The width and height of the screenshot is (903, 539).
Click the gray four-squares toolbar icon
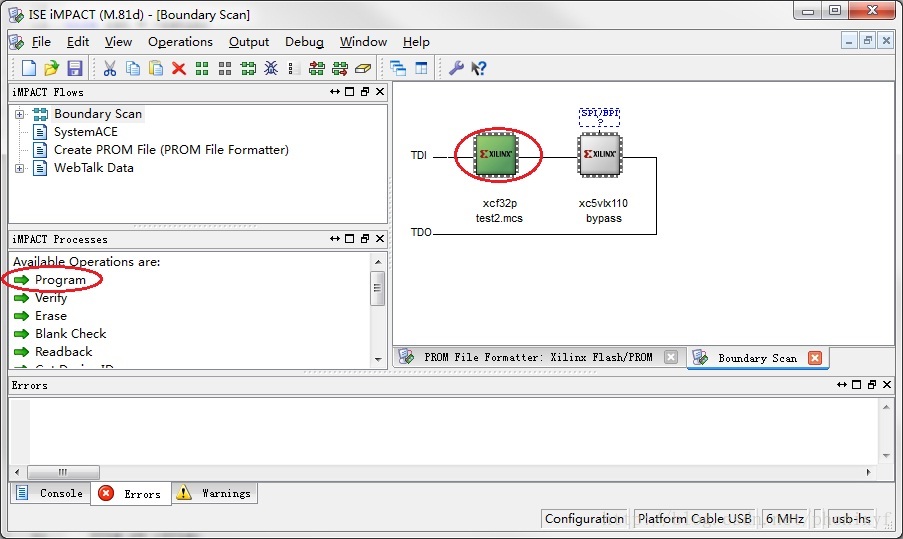[225, 69]
